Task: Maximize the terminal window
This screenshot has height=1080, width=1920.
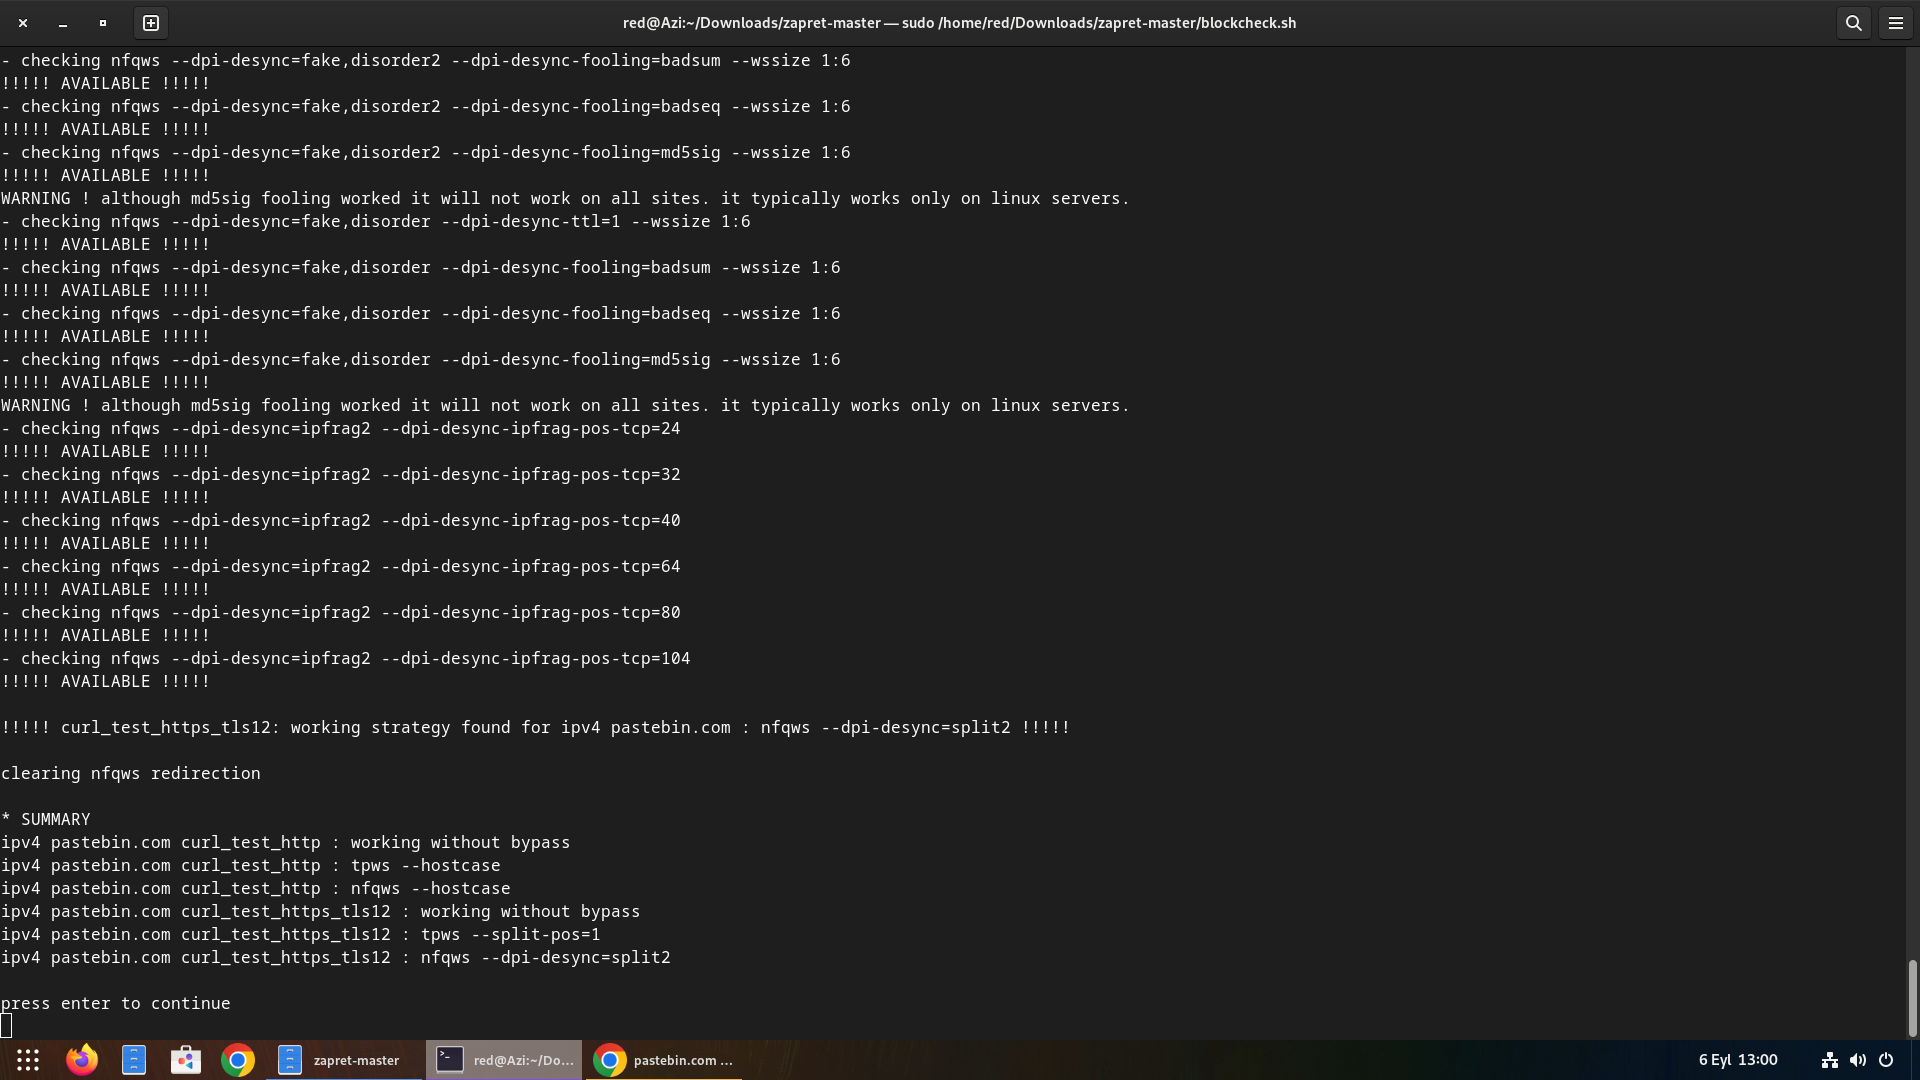Action: coord(103,23)
